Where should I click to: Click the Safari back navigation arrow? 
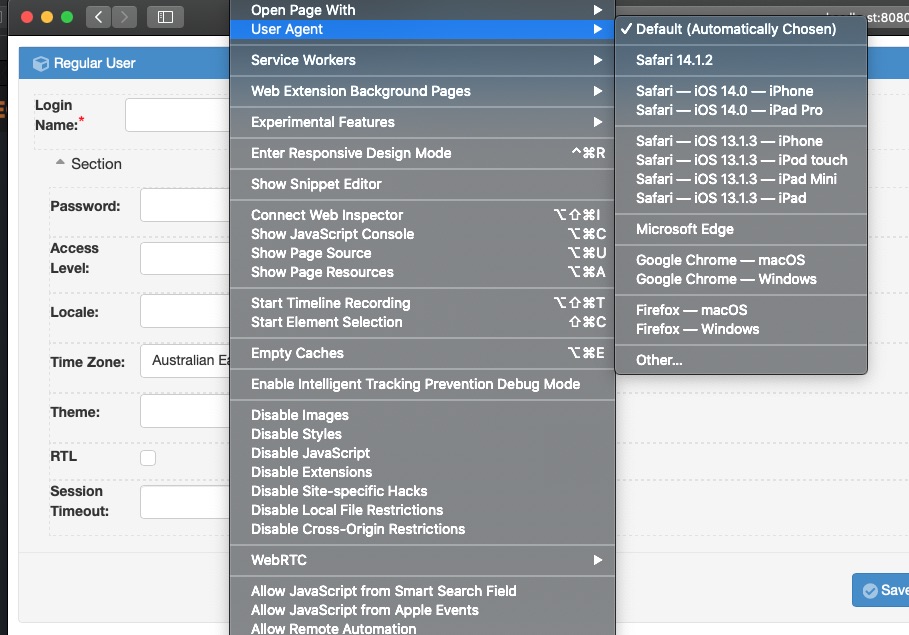click(99, 17)
